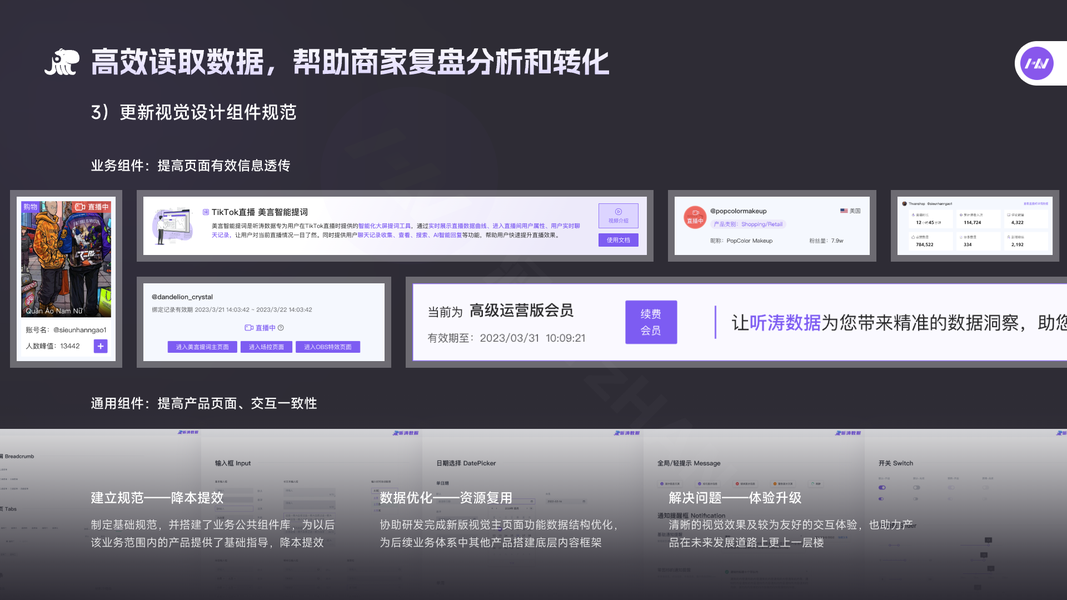Click the 3）更新视觉设计组件规范 subtitle
This screenshot has width=1067, height=600.
194,112
